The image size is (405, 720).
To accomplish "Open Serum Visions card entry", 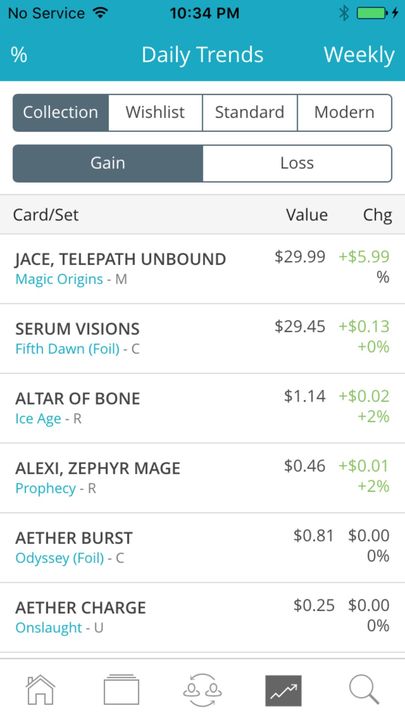I will click(202, 338).
